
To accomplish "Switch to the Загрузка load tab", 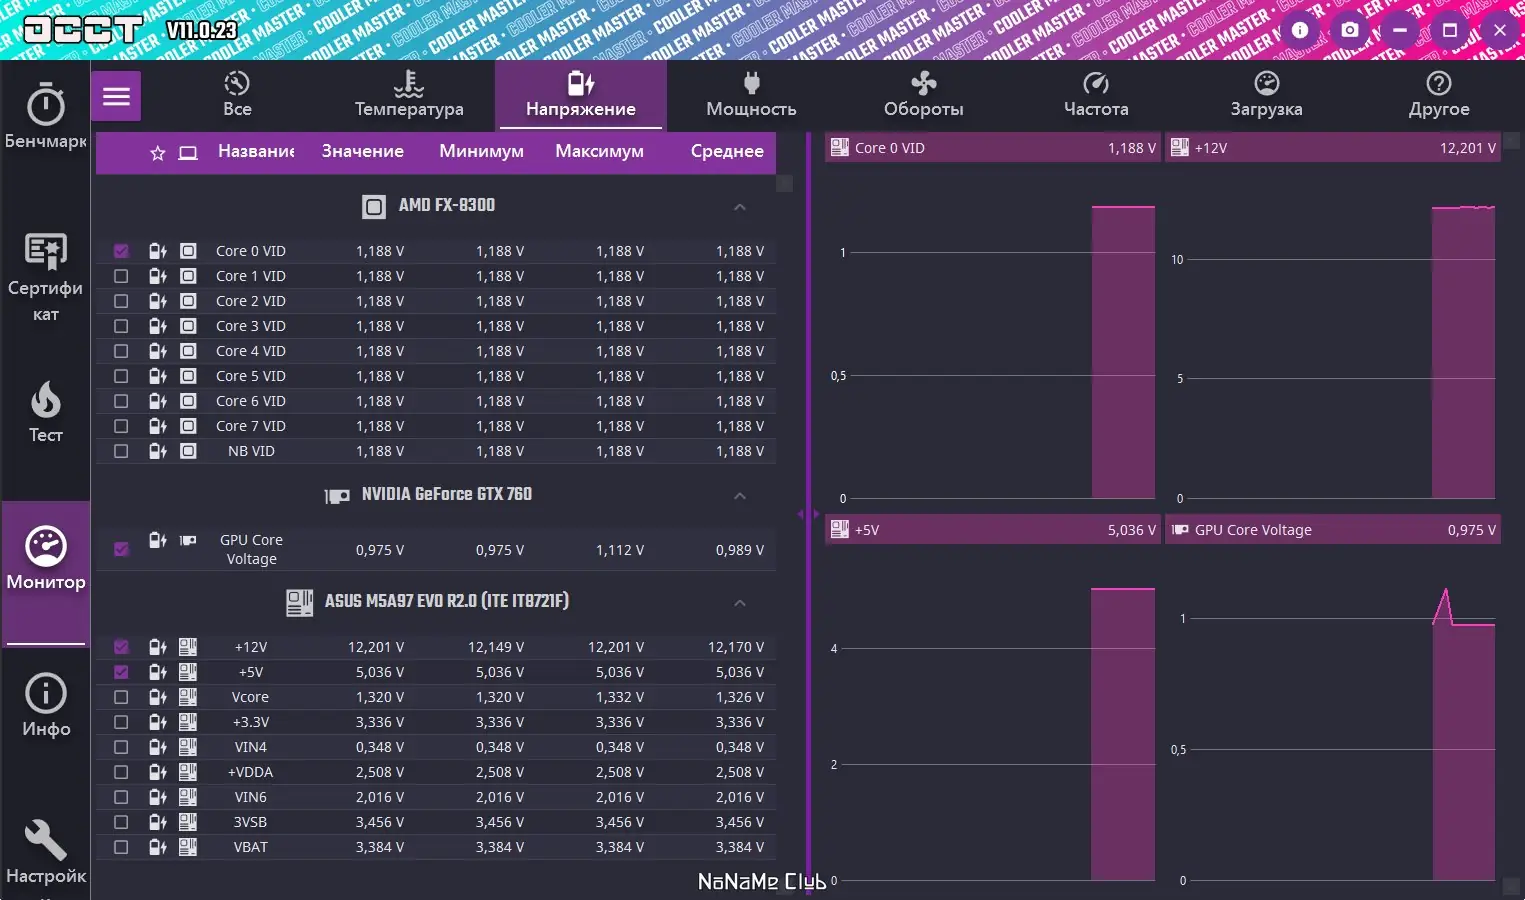I will coord(1267,95).
